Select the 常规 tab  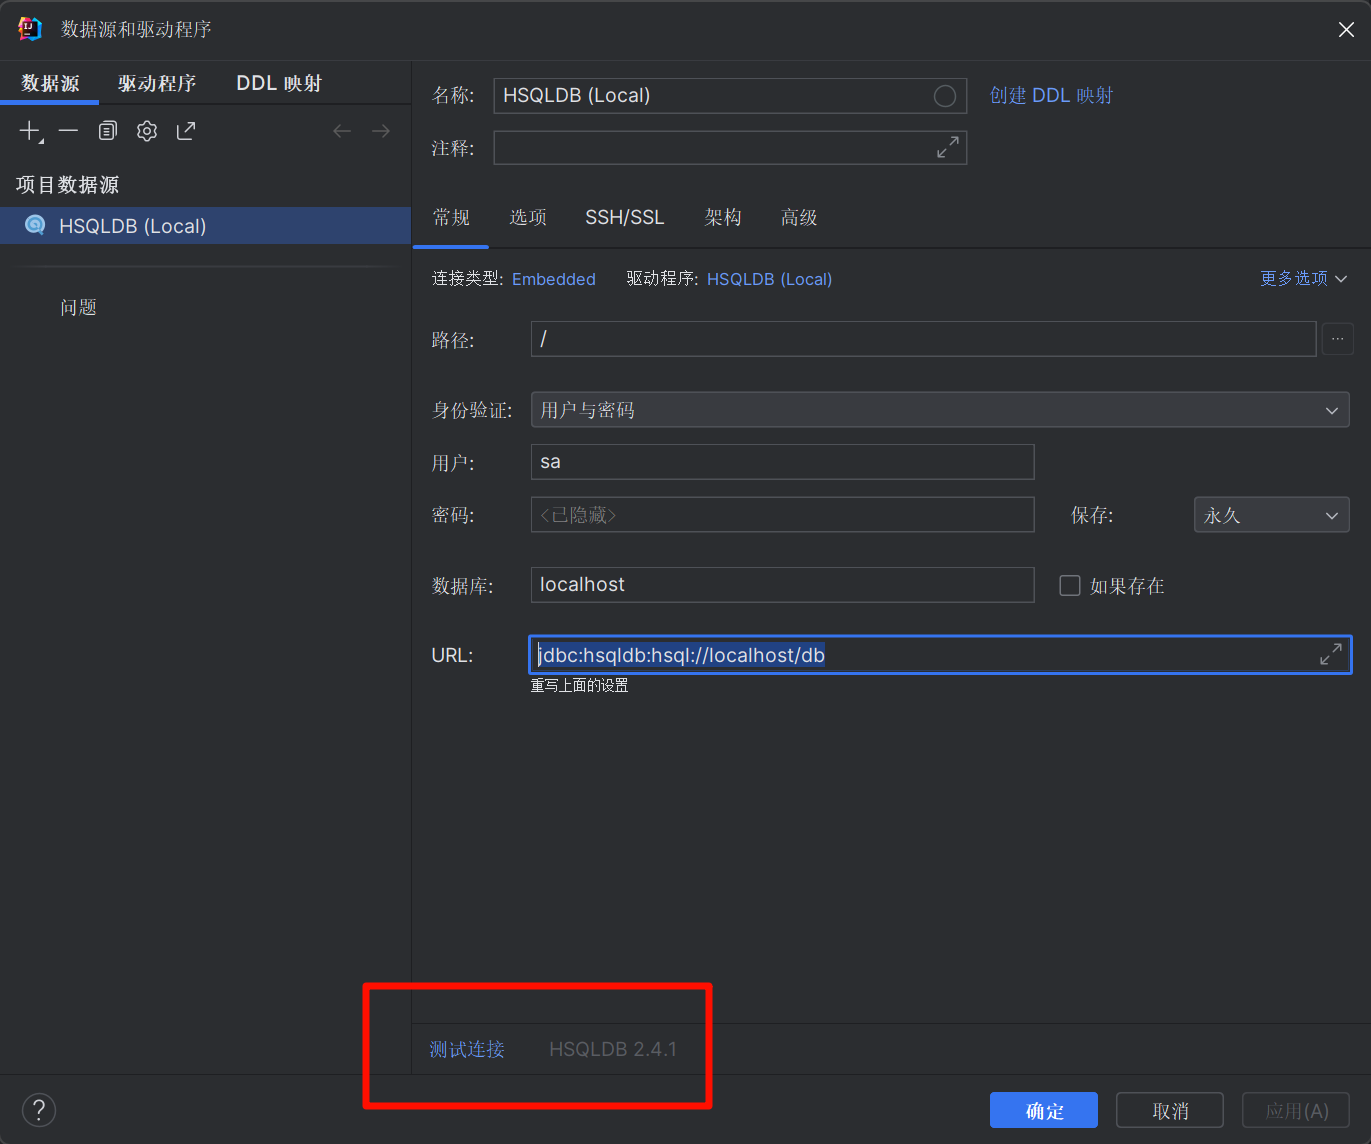pos(451,217)
